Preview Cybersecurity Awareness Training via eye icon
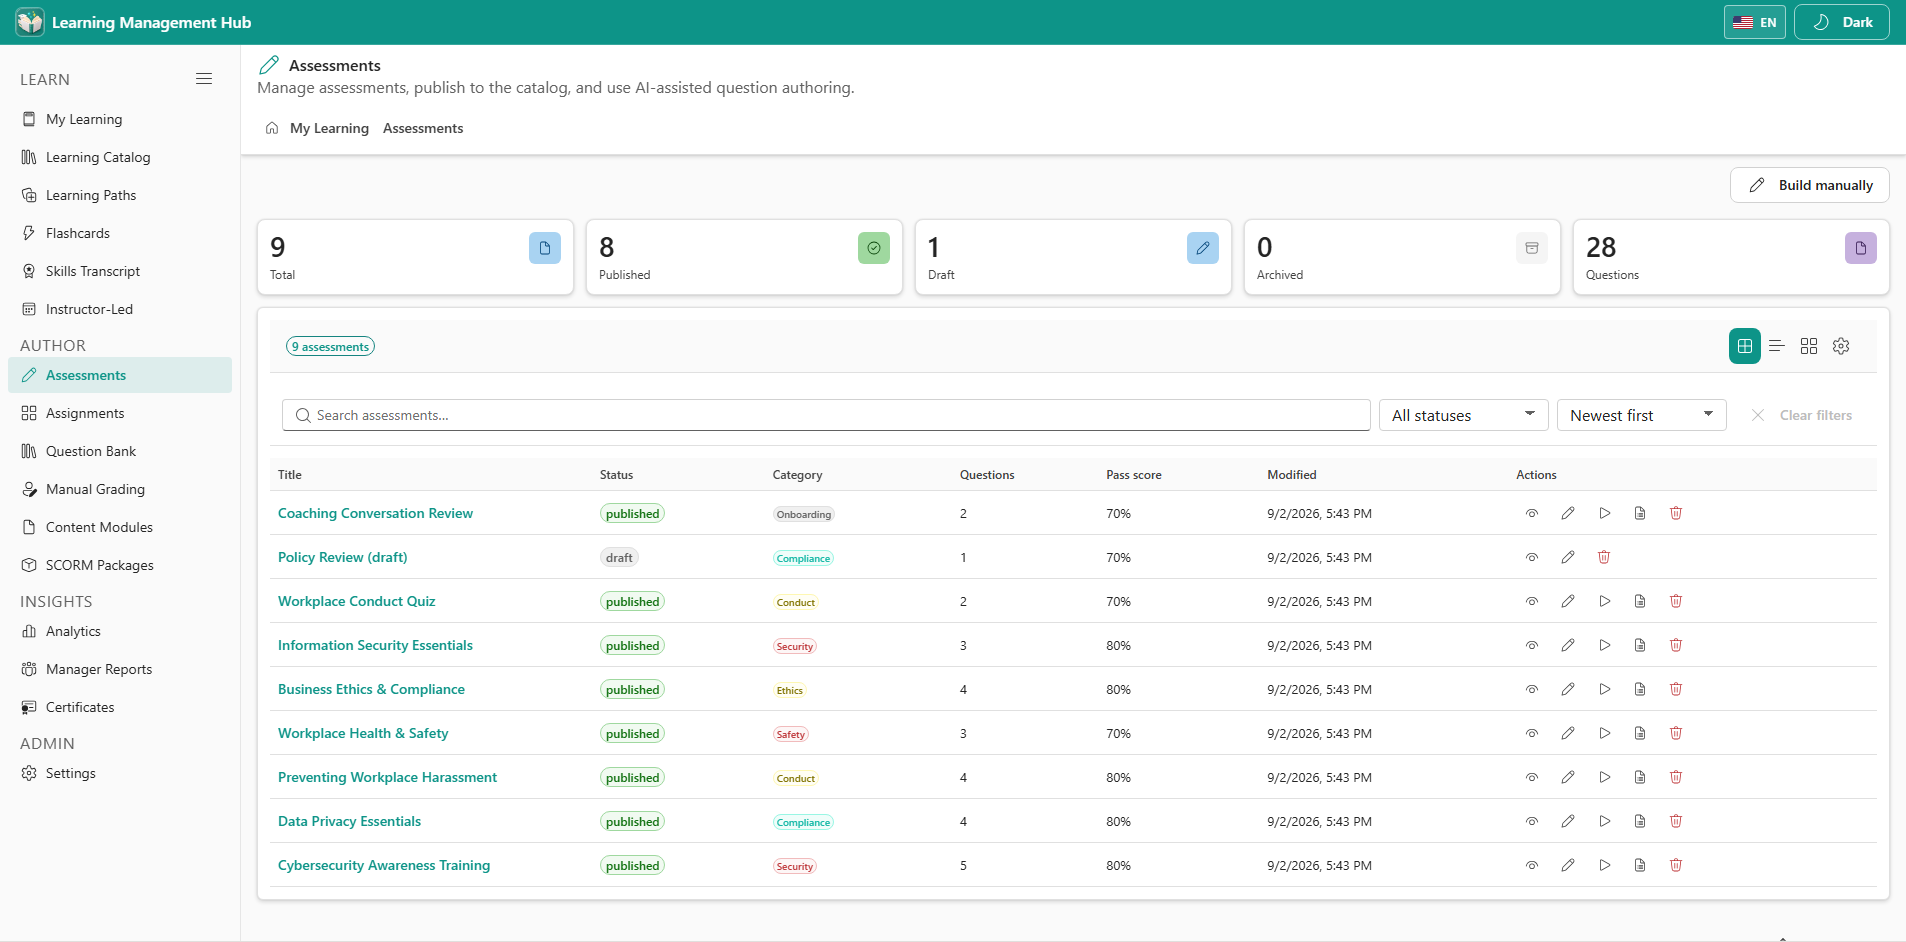 tap(1532, 865)
